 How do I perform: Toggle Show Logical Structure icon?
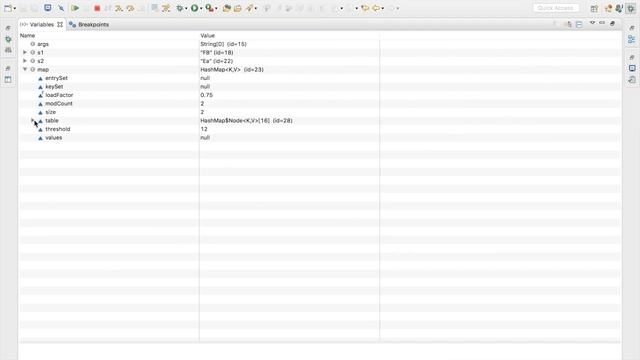569,24
